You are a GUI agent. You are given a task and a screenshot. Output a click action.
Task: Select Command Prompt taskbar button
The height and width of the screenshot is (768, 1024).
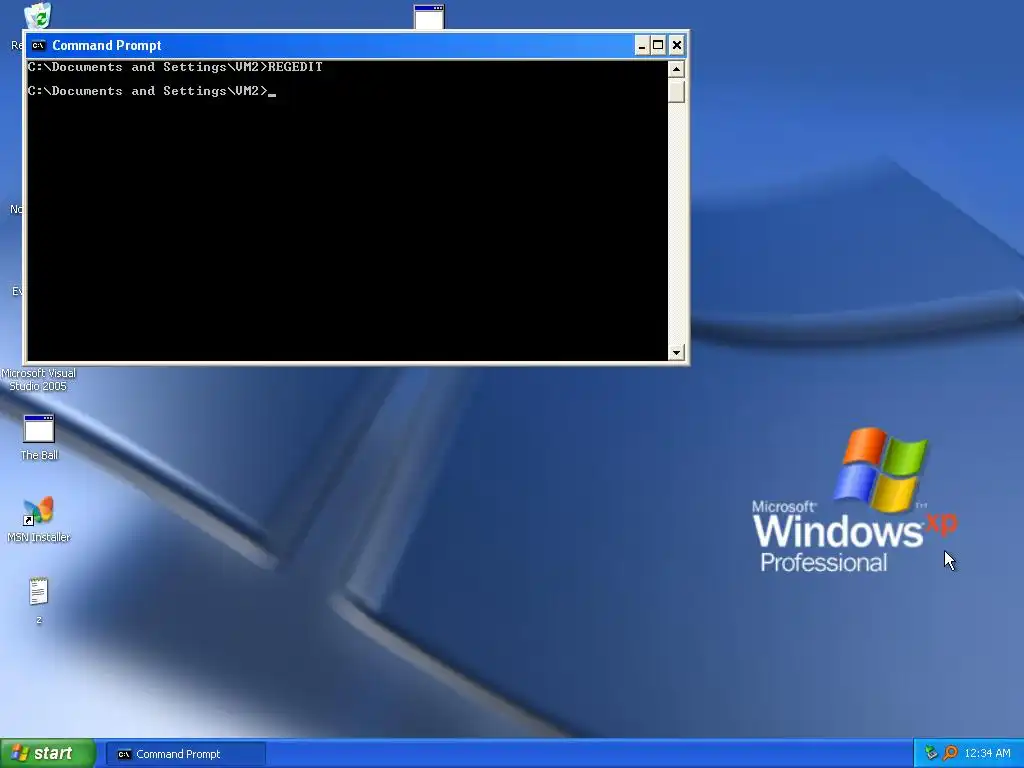pos(186,754)
